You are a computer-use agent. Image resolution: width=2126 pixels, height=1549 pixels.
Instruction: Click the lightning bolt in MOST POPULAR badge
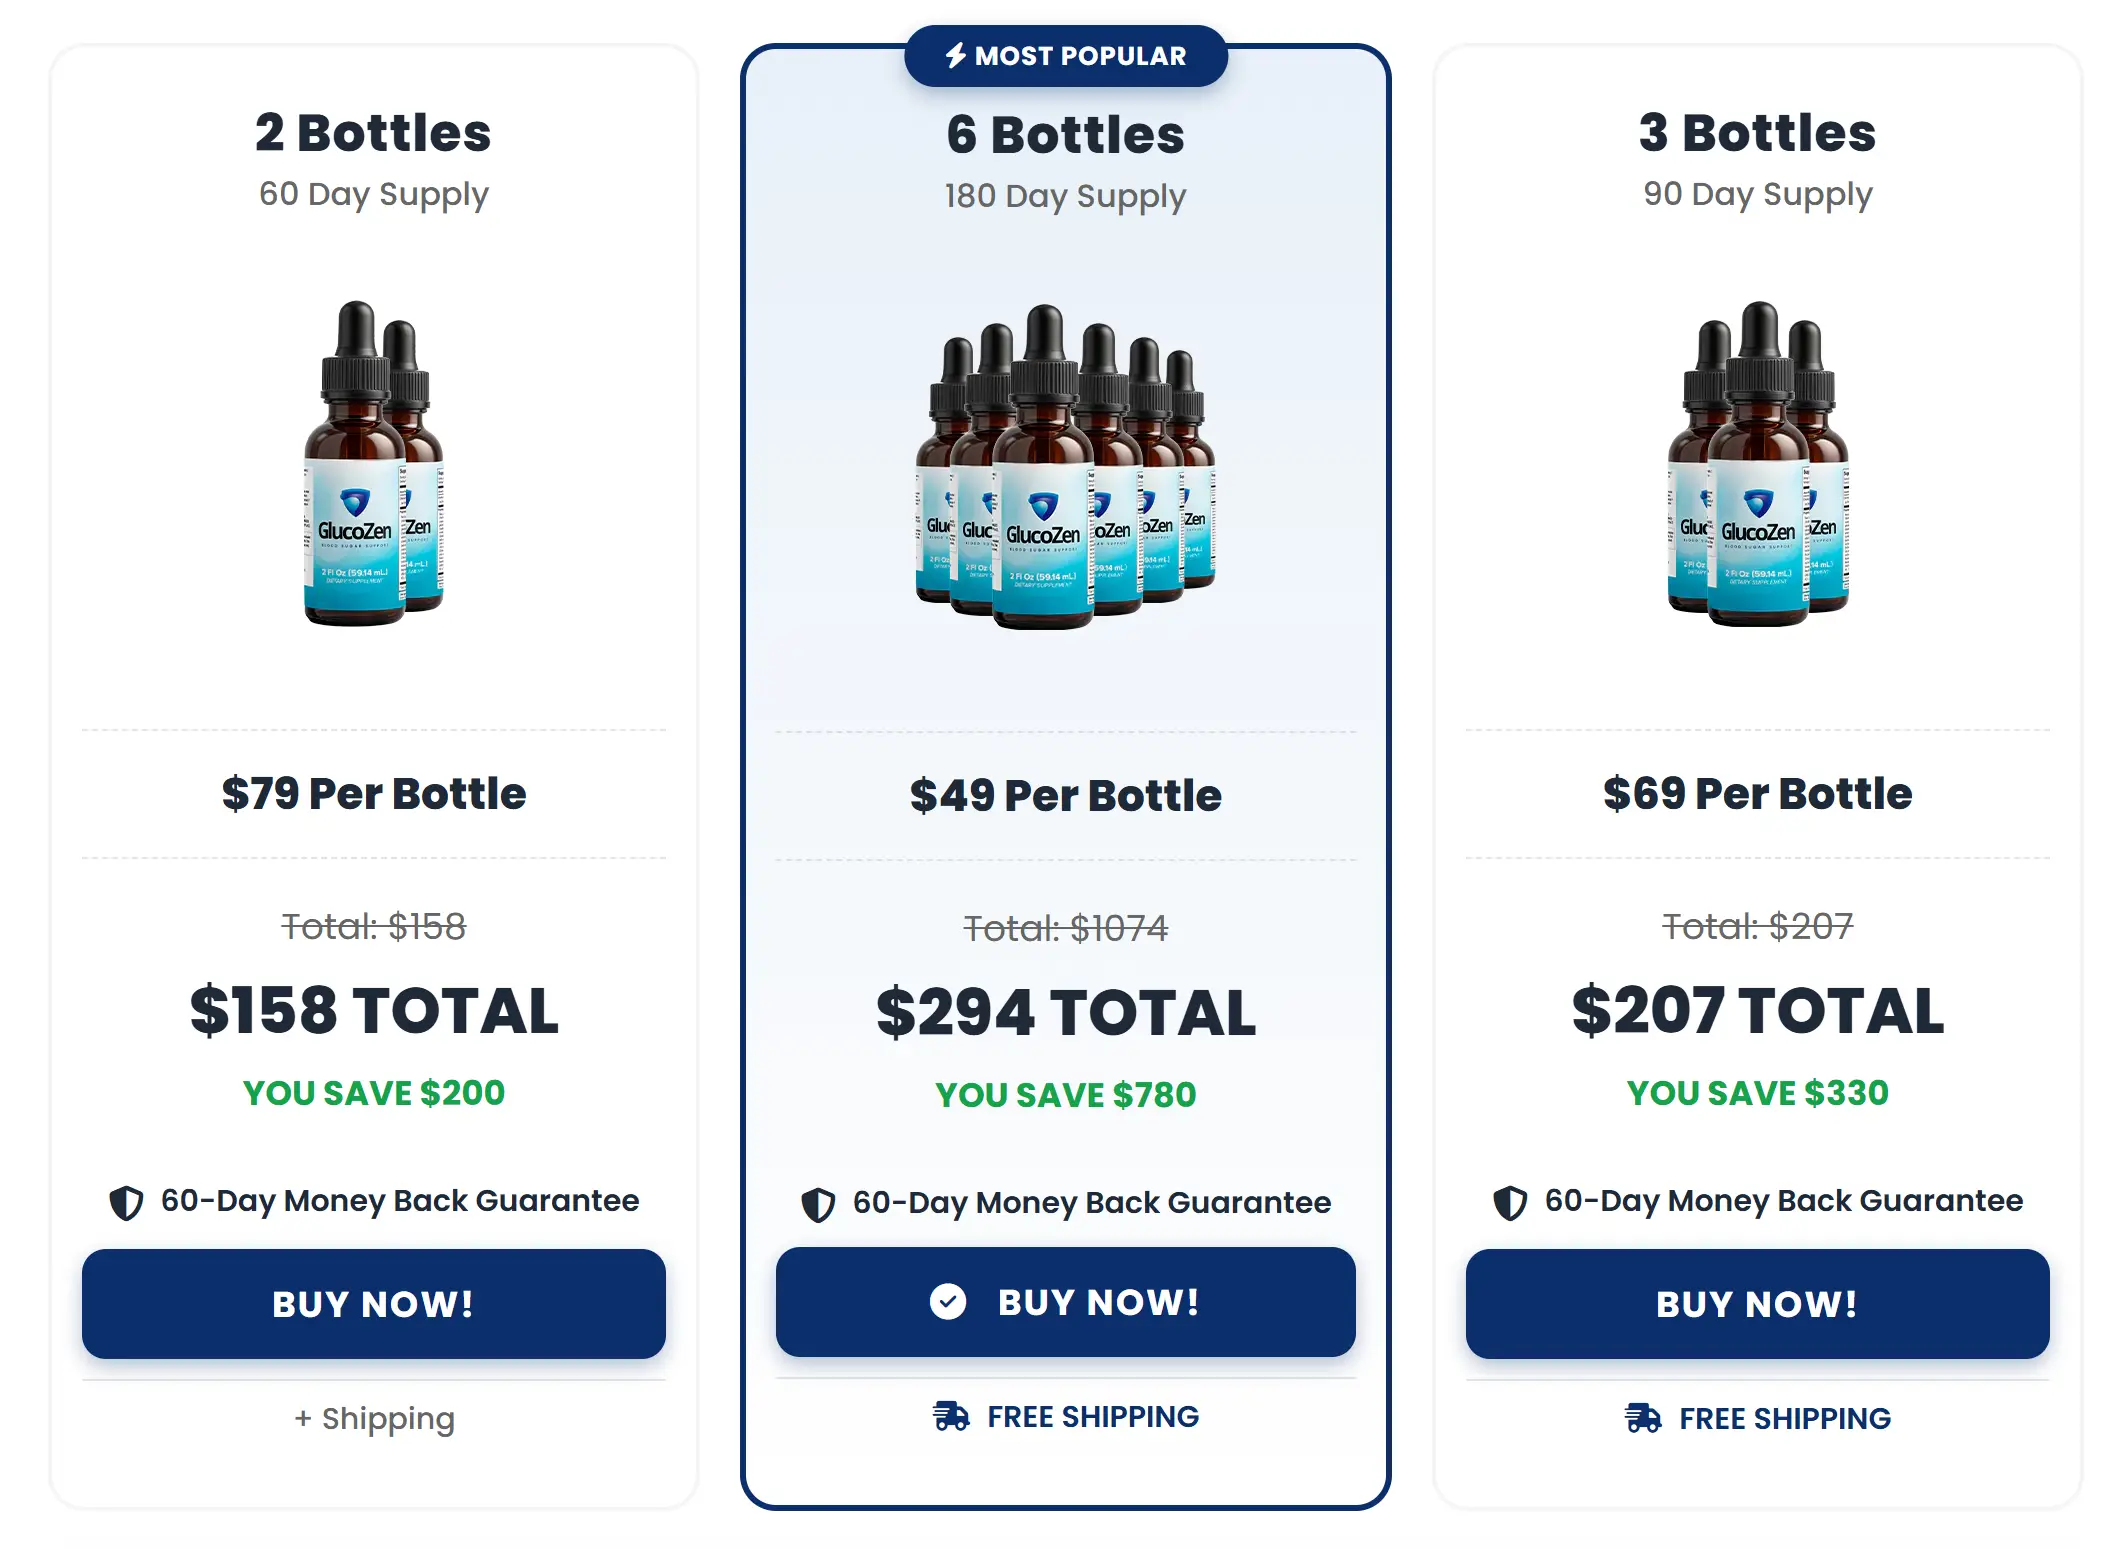(x=955, y=55)
